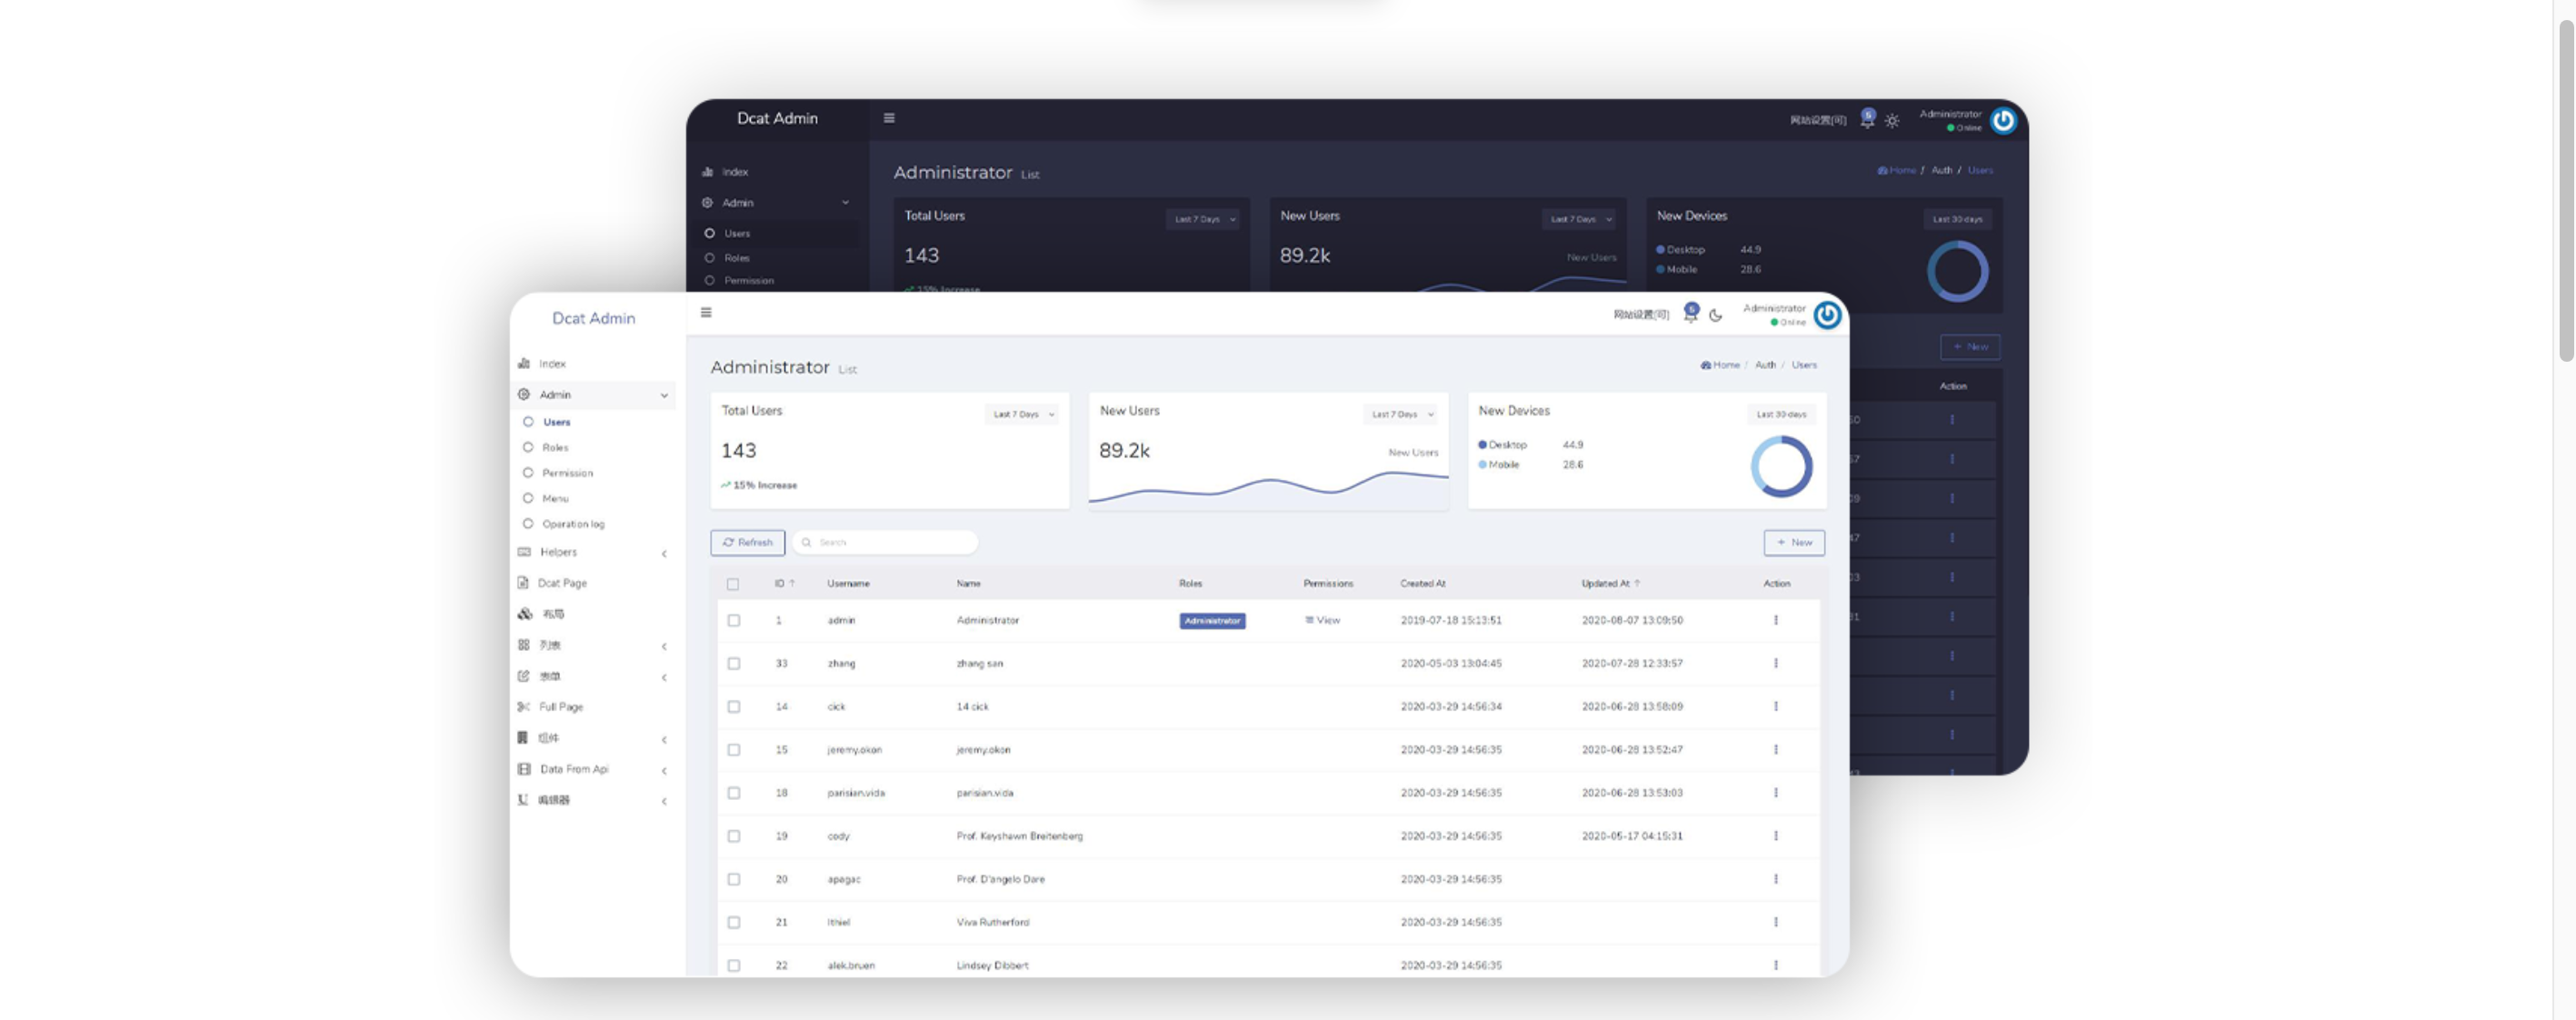This screenshot has height=1020, width=2576.
Task: Open Last 7 Days dropdown in Total Users
Action: pyautogui.click(x=1022, y=414)
